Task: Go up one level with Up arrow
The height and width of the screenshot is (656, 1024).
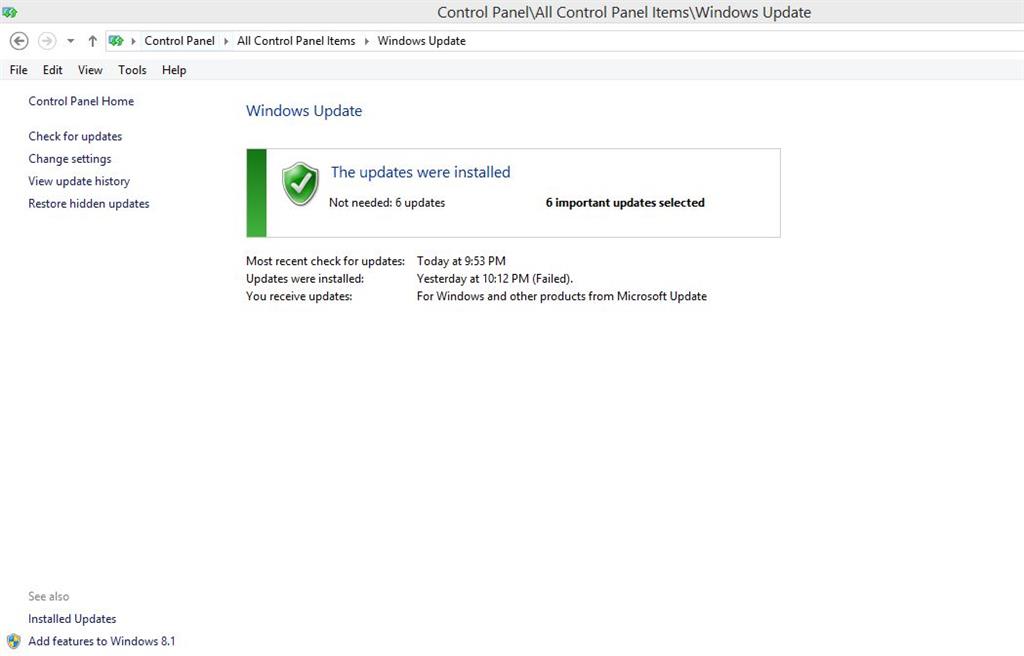Action: (93, 41)
